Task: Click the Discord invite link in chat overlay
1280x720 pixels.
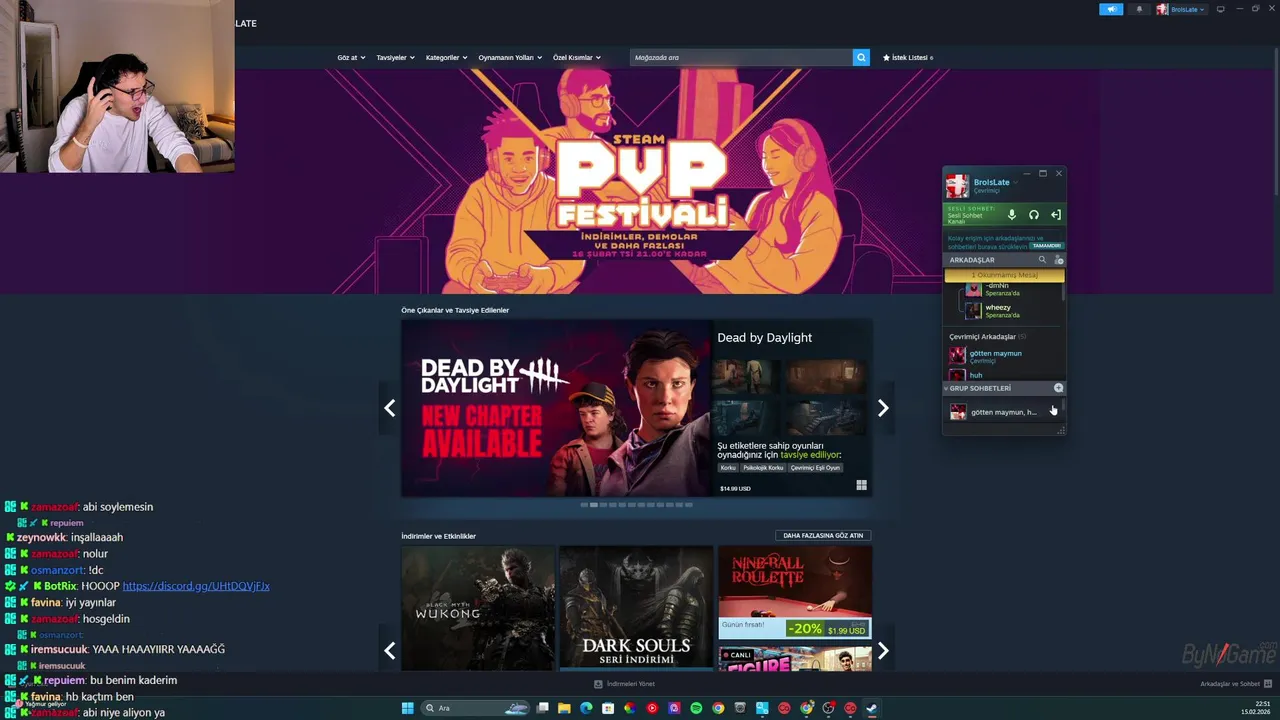Action: 196,586
